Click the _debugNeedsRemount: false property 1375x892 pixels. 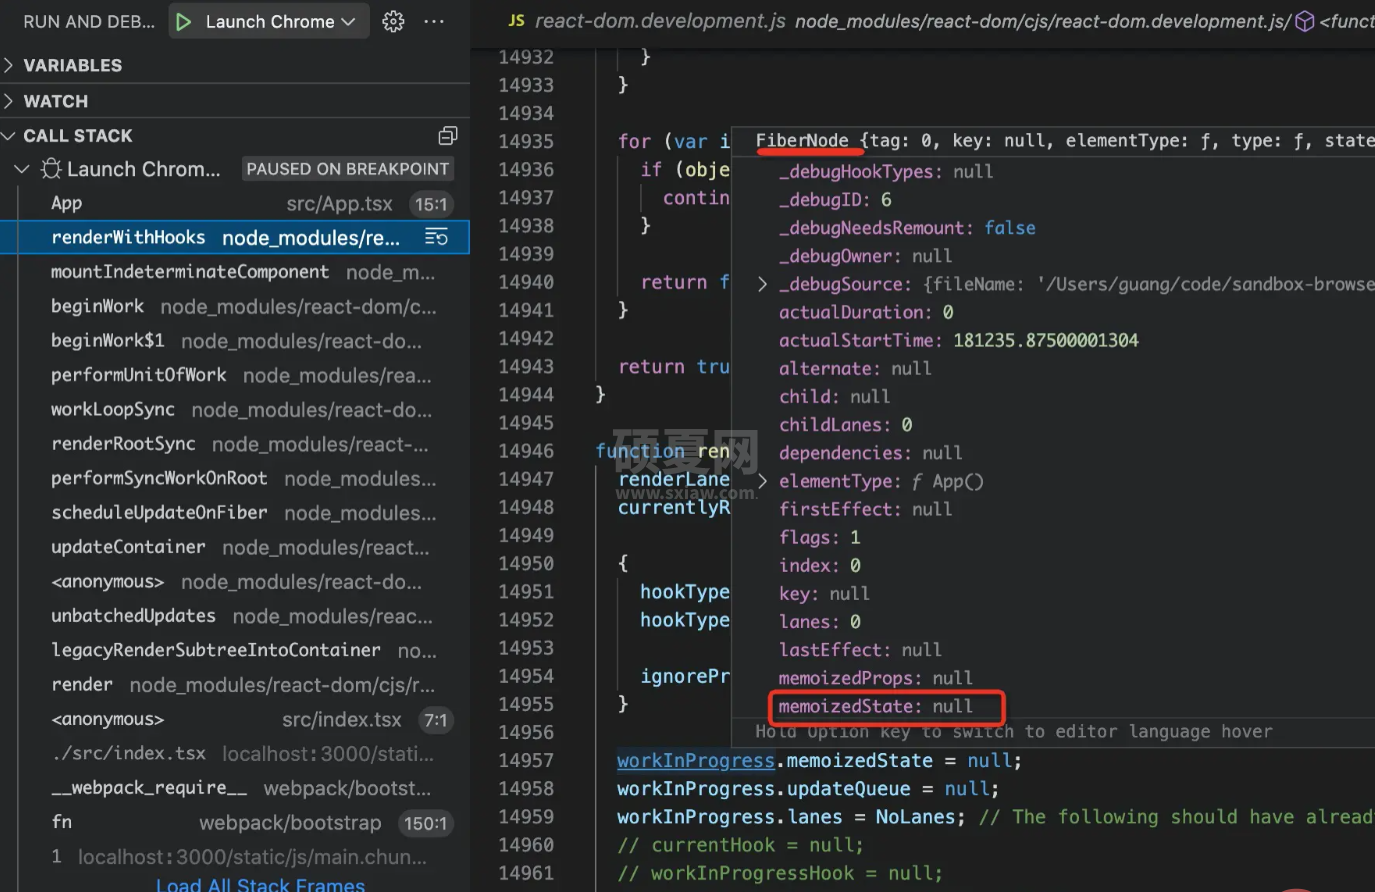click(907, 228)
